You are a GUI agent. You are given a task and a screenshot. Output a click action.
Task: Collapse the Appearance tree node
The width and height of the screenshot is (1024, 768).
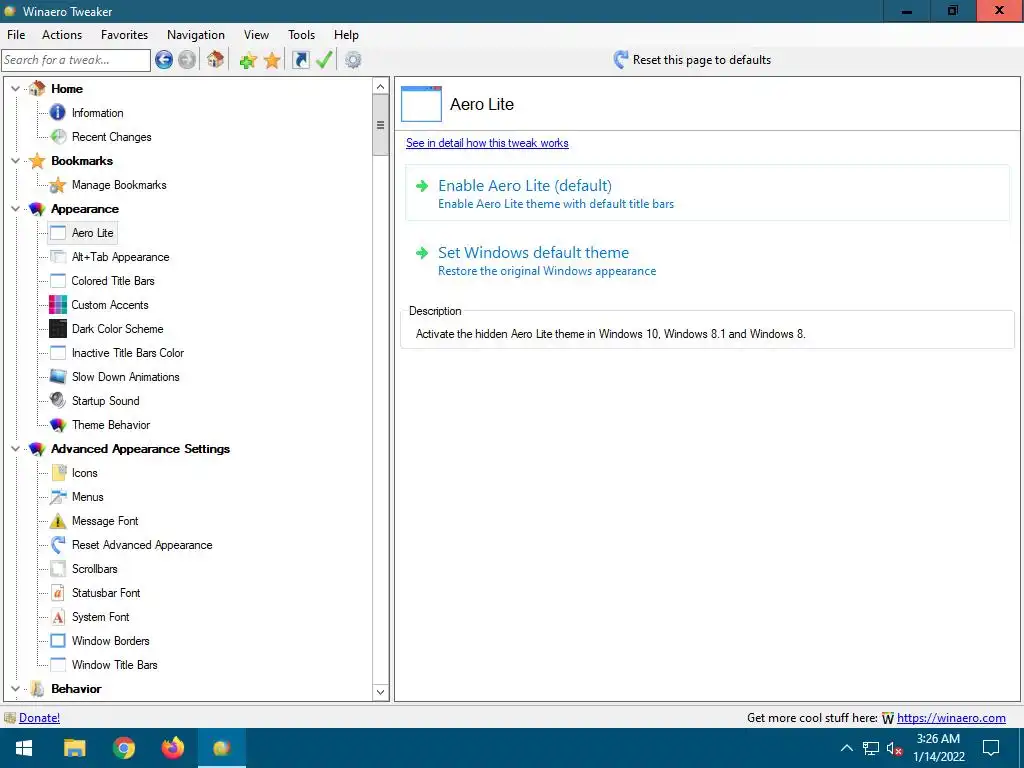[x=15, y=208]
